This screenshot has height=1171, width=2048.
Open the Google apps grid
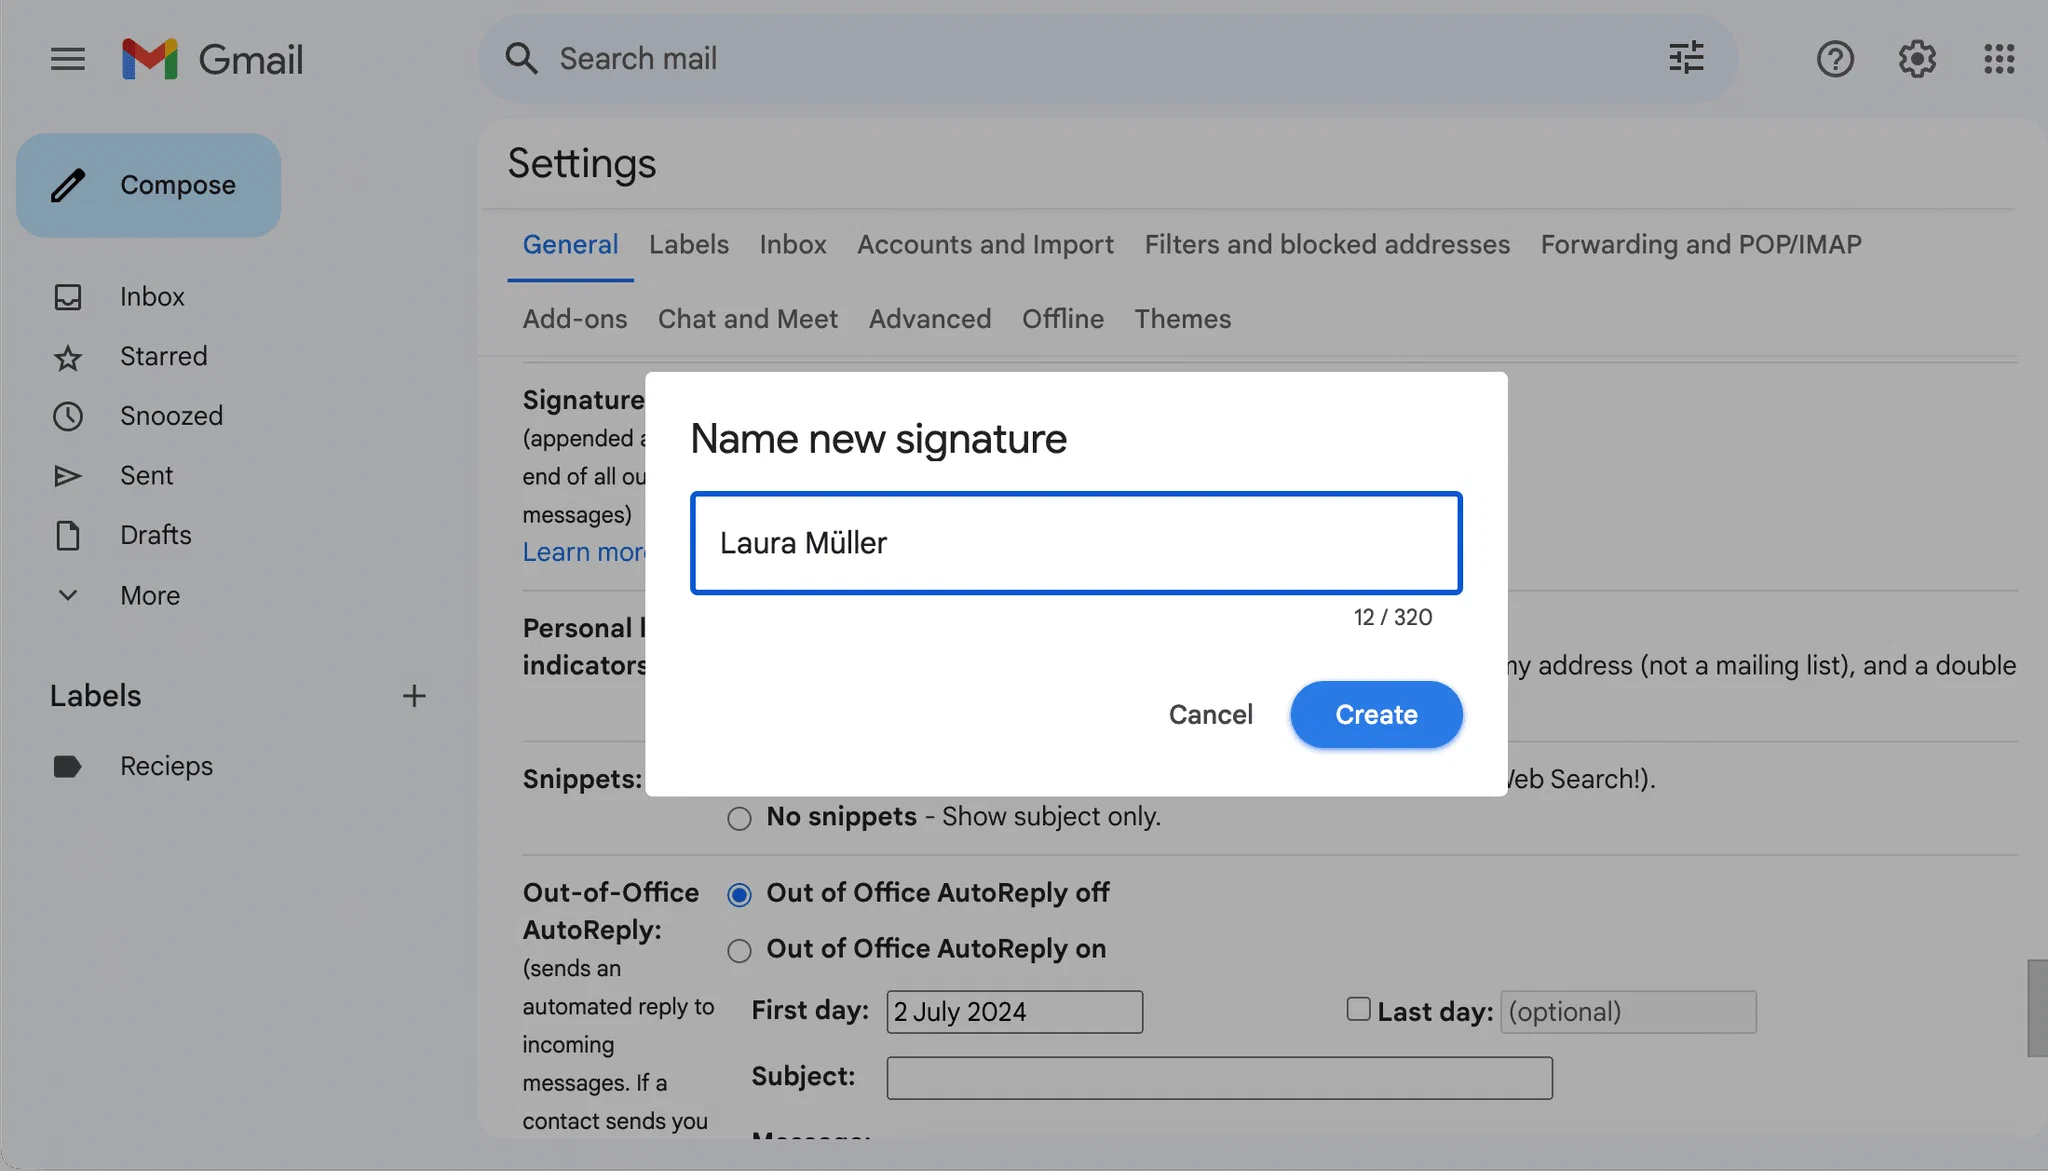pyautogui.click(x=1999, y=59)
